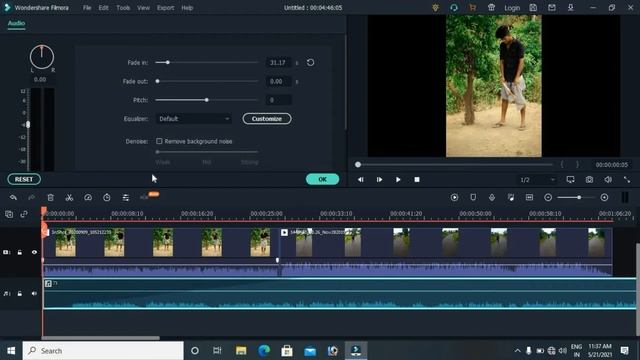Click the lightbulb tips icon
The image size is (640, 360).
coord(436,8)
